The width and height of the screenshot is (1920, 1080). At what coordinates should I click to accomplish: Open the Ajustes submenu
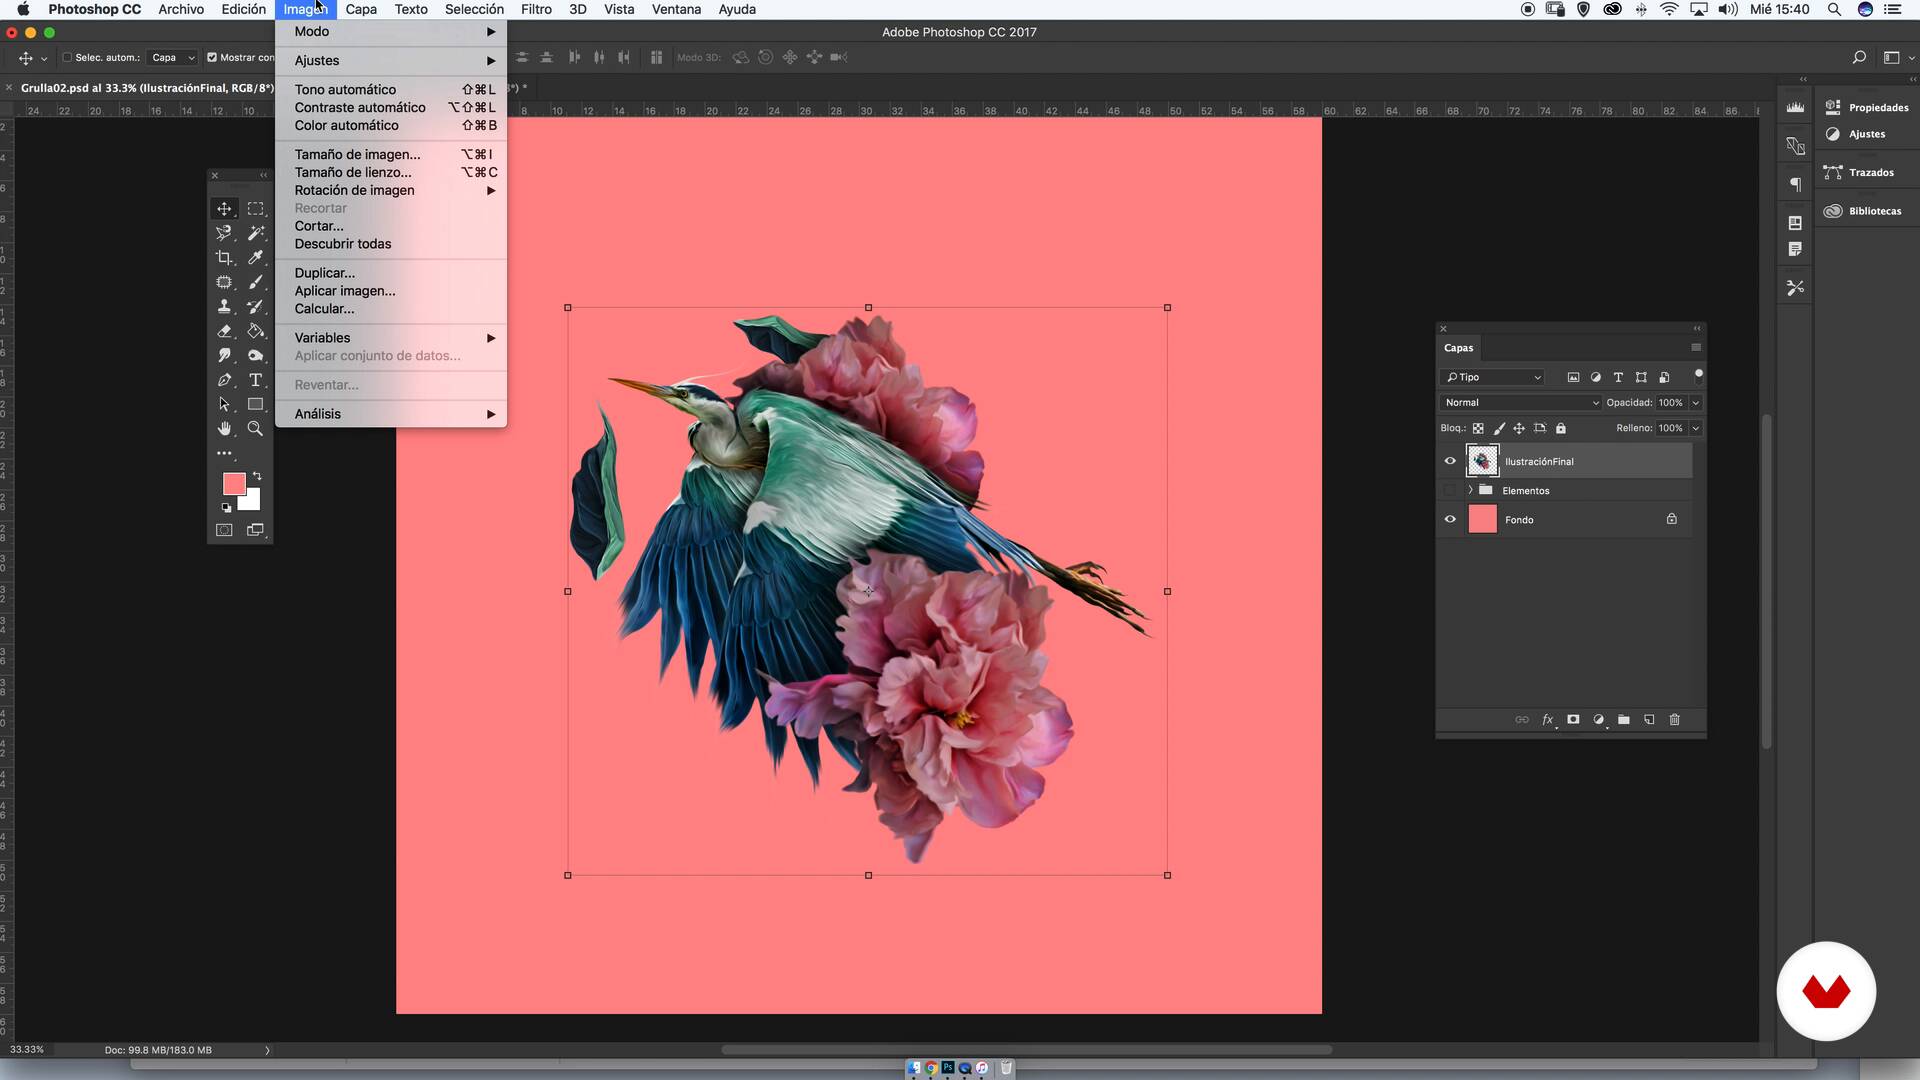coord(391,61)
